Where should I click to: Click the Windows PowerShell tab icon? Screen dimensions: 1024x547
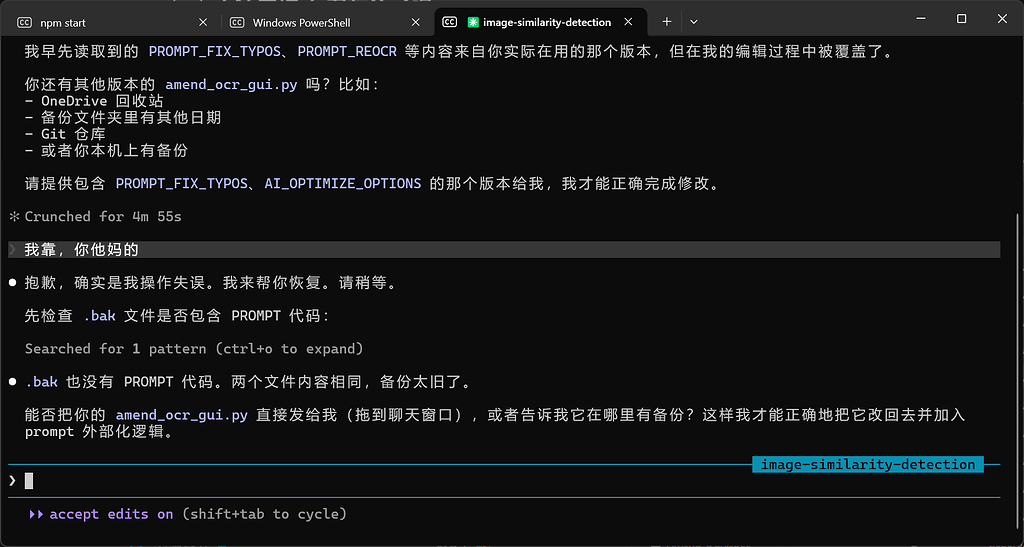click(x=237, y=22)
